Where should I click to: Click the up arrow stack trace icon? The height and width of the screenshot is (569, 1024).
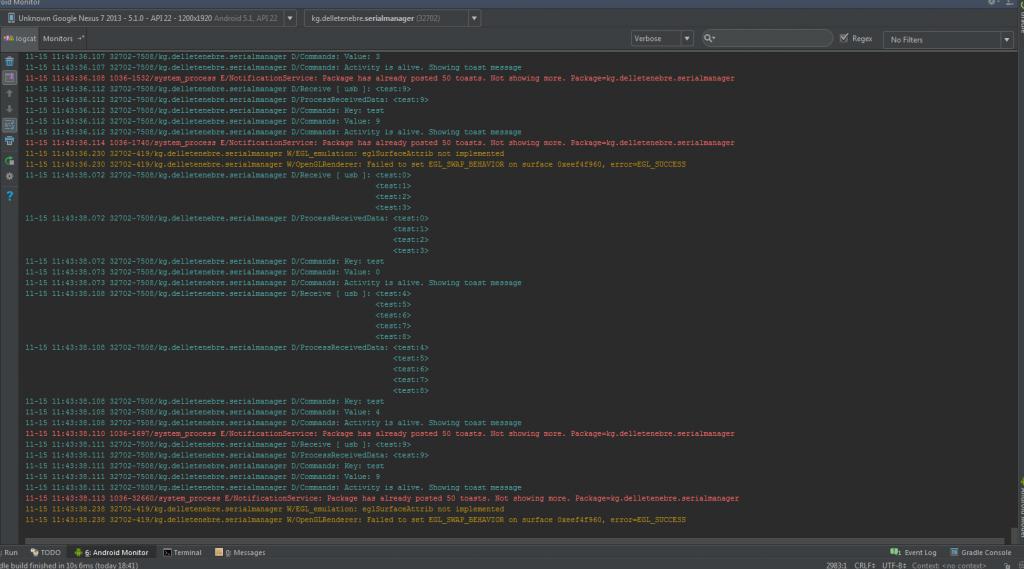coord(9,93)
